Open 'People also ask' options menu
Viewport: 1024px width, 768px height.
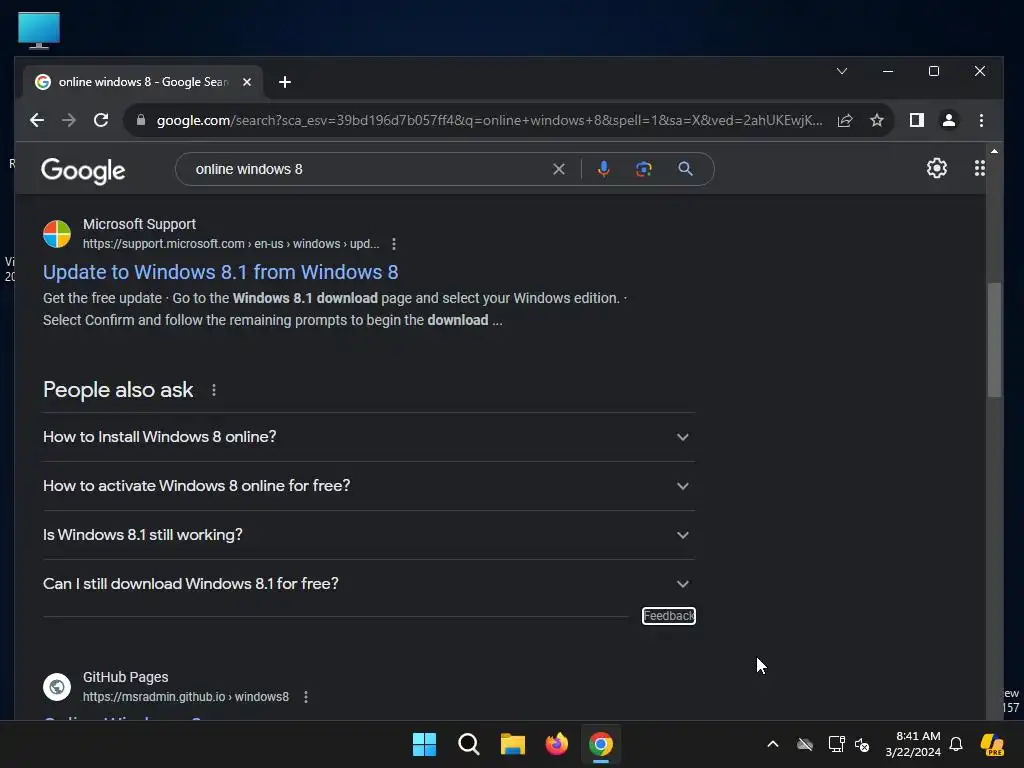point(214,391)
